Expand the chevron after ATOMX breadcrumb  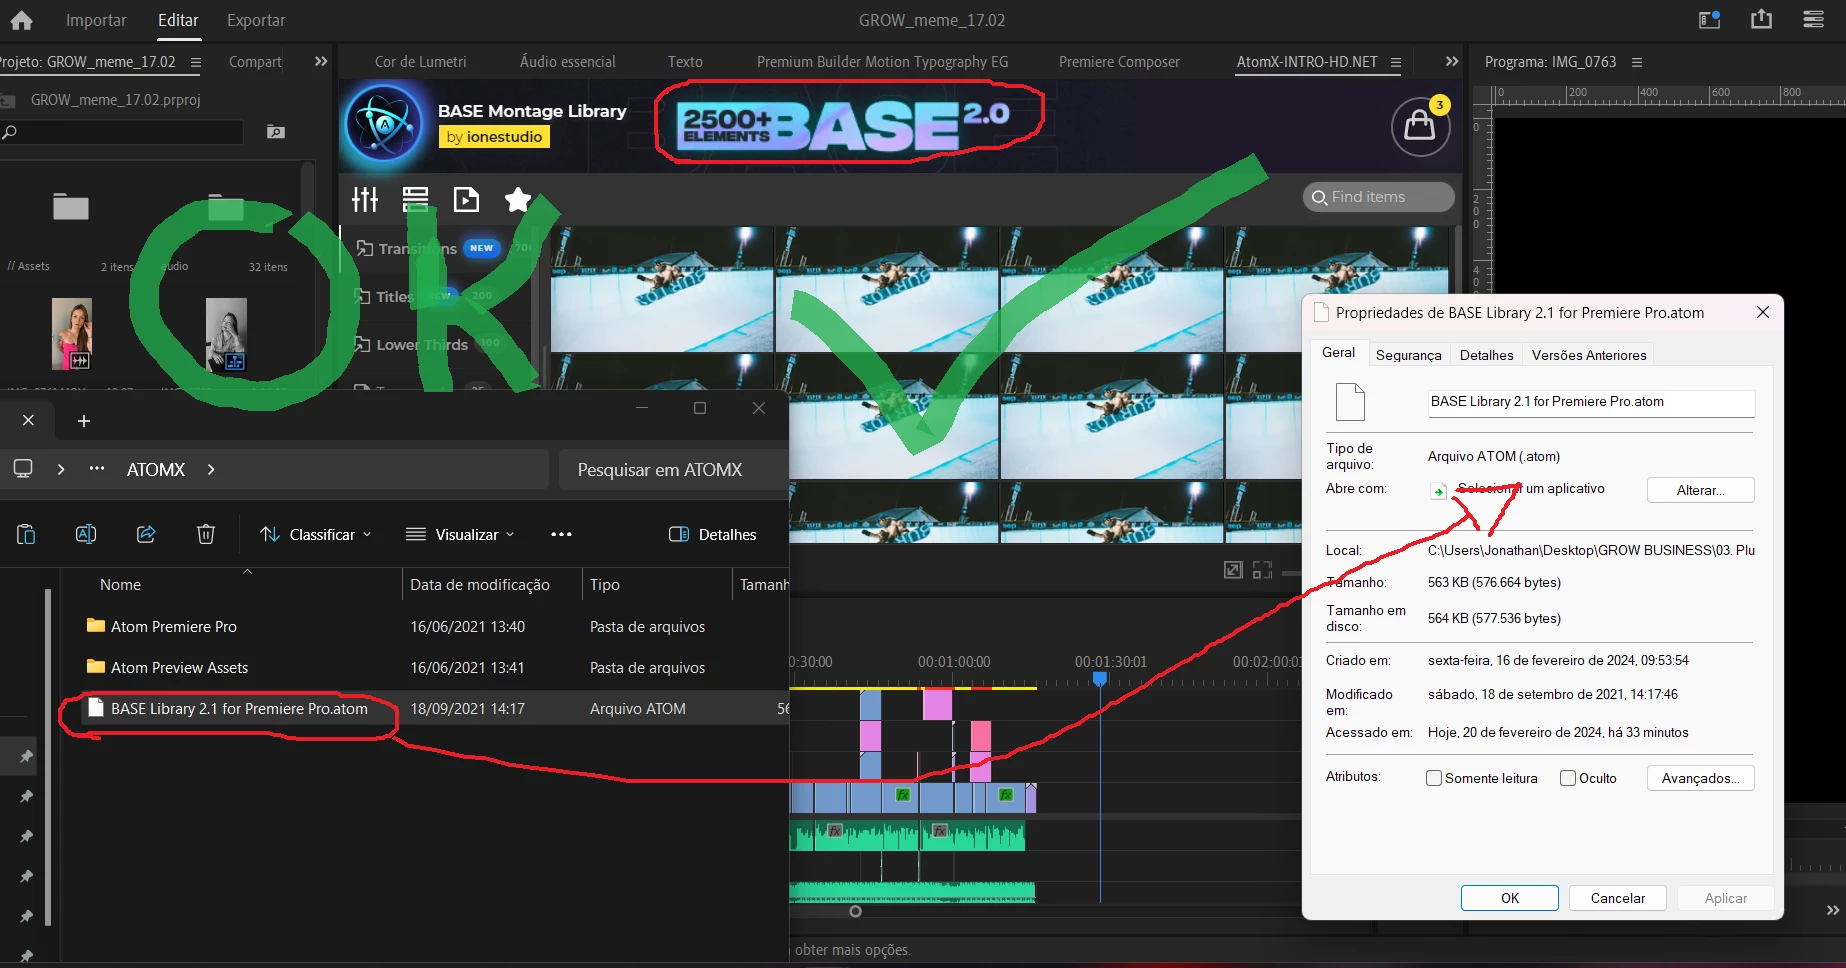click(x=211, y=469)
